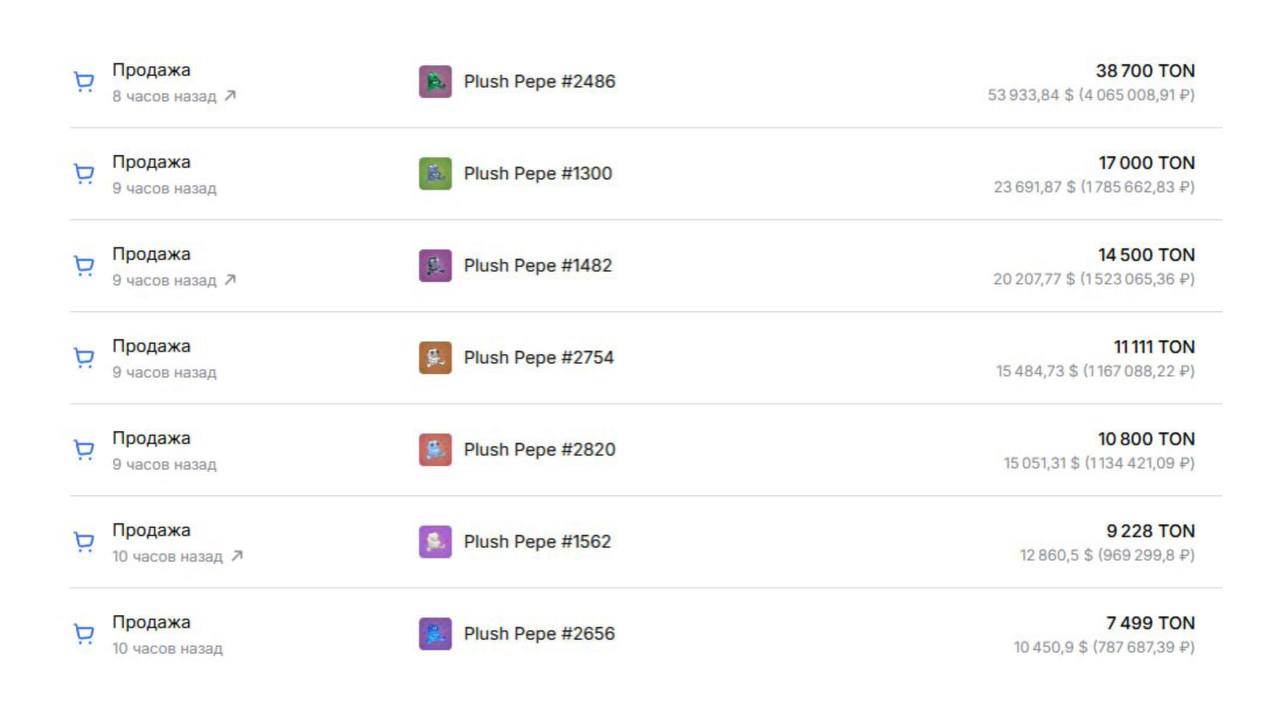Click the 11 111 TON sale price
Image resolution: width=1280 pixels, height=719 pixels.
pos(1154,347)
